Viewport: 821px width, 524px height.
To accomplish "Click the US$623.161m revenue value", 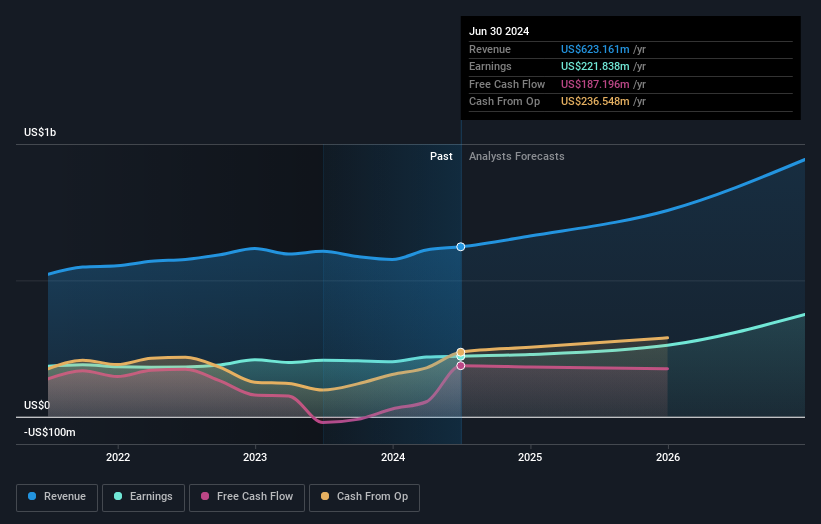I will (x=595, y=49).
